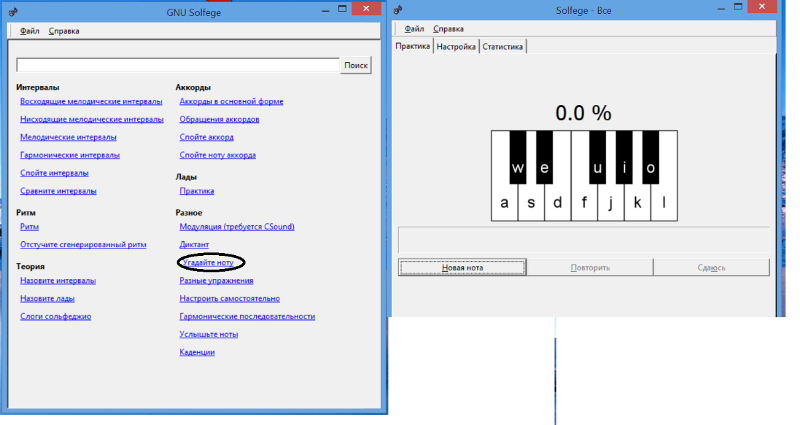The image size is (800, 425).
Task: Open Гармонические интервалы link
Action: tap(70, 155)
